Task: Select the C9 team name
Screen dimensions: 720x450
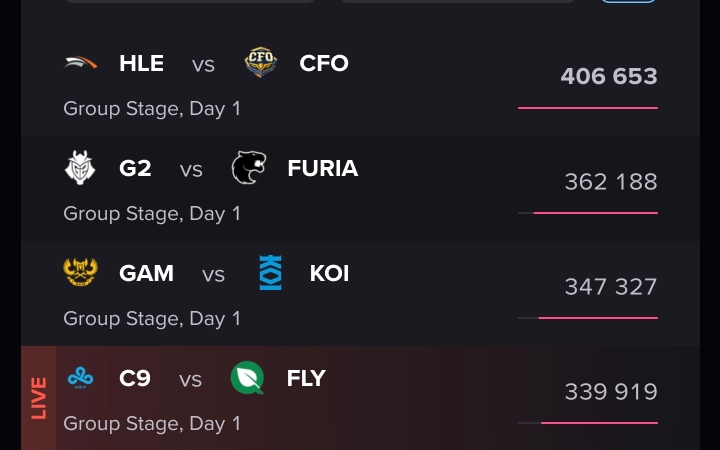Action: 135,379
